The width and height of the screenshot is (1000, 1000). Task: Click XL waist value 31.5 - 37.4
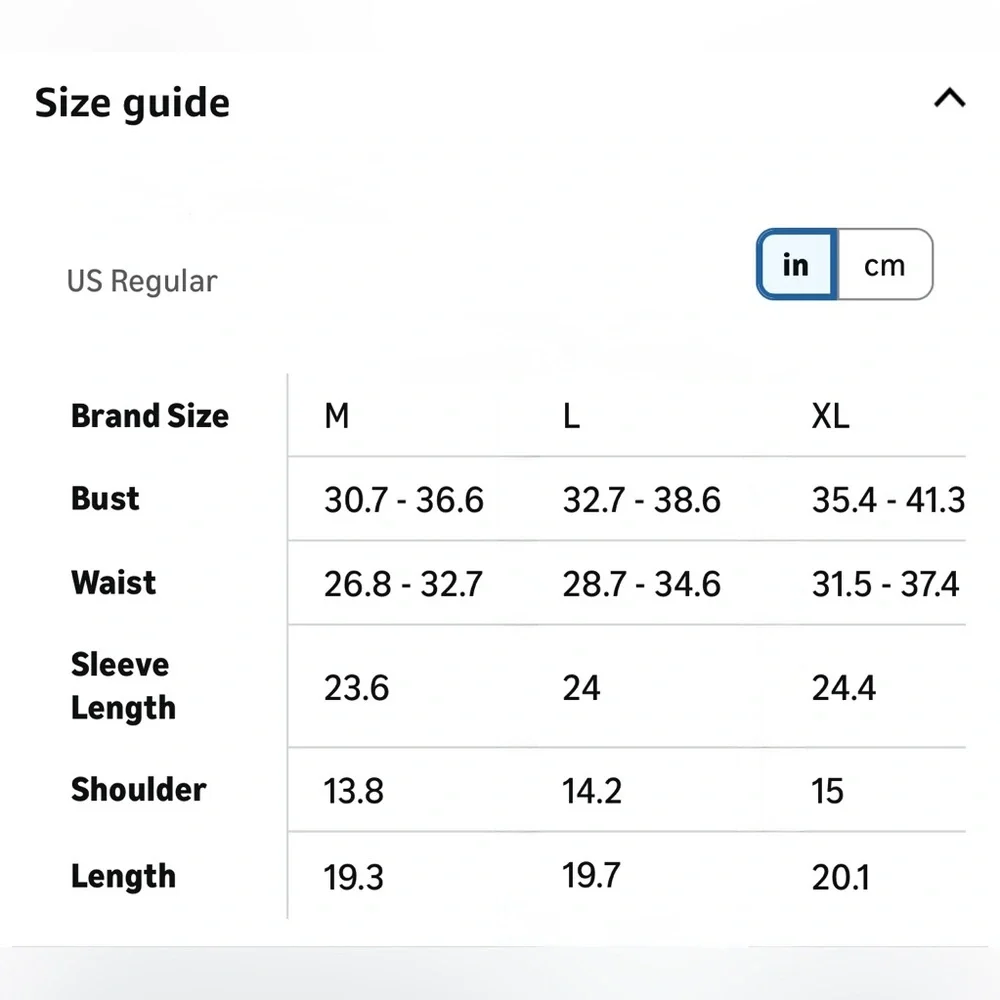tap(885, 584)
